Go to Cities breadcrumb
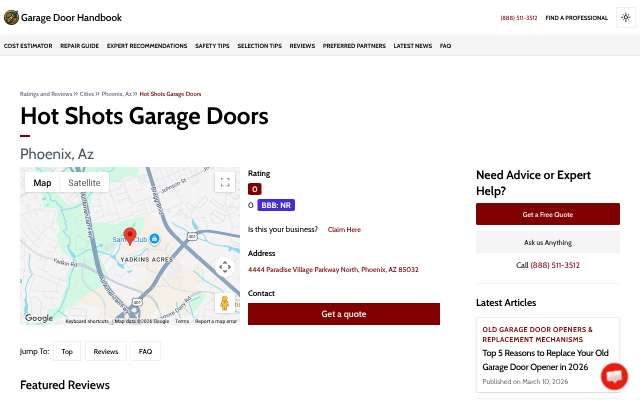 pyautogui.click(x=87, y=94)
